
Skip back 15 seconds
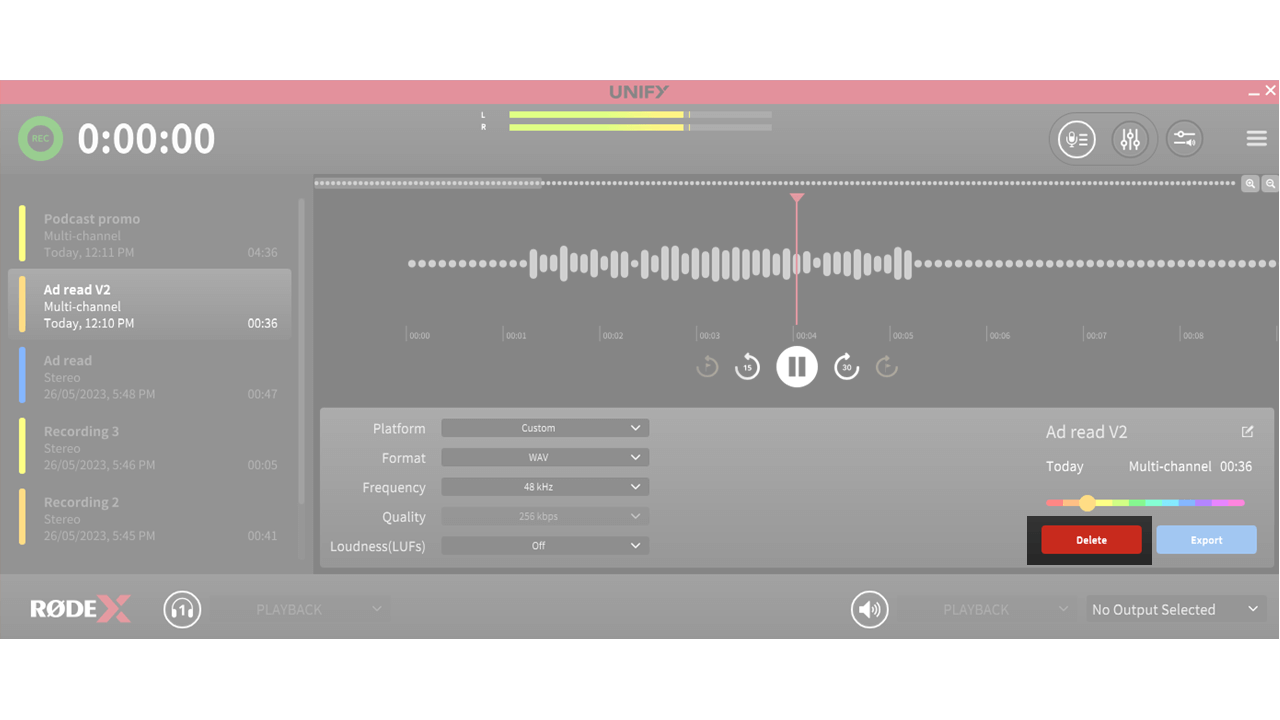tap(746, 366)
